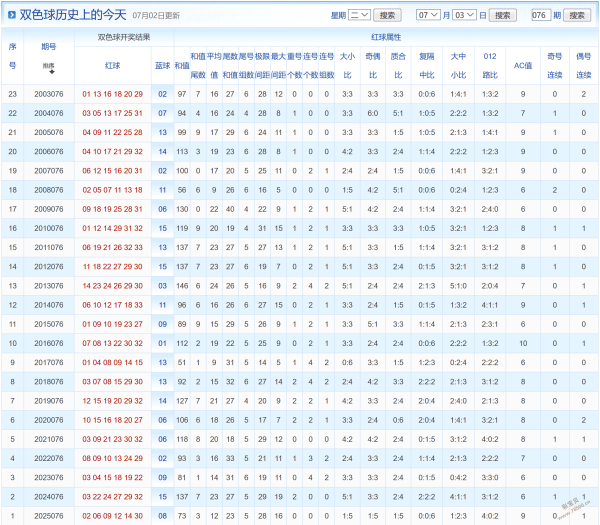
Task: Click the blue arrow icon beside the title
Action: click(x=11, y=15)
